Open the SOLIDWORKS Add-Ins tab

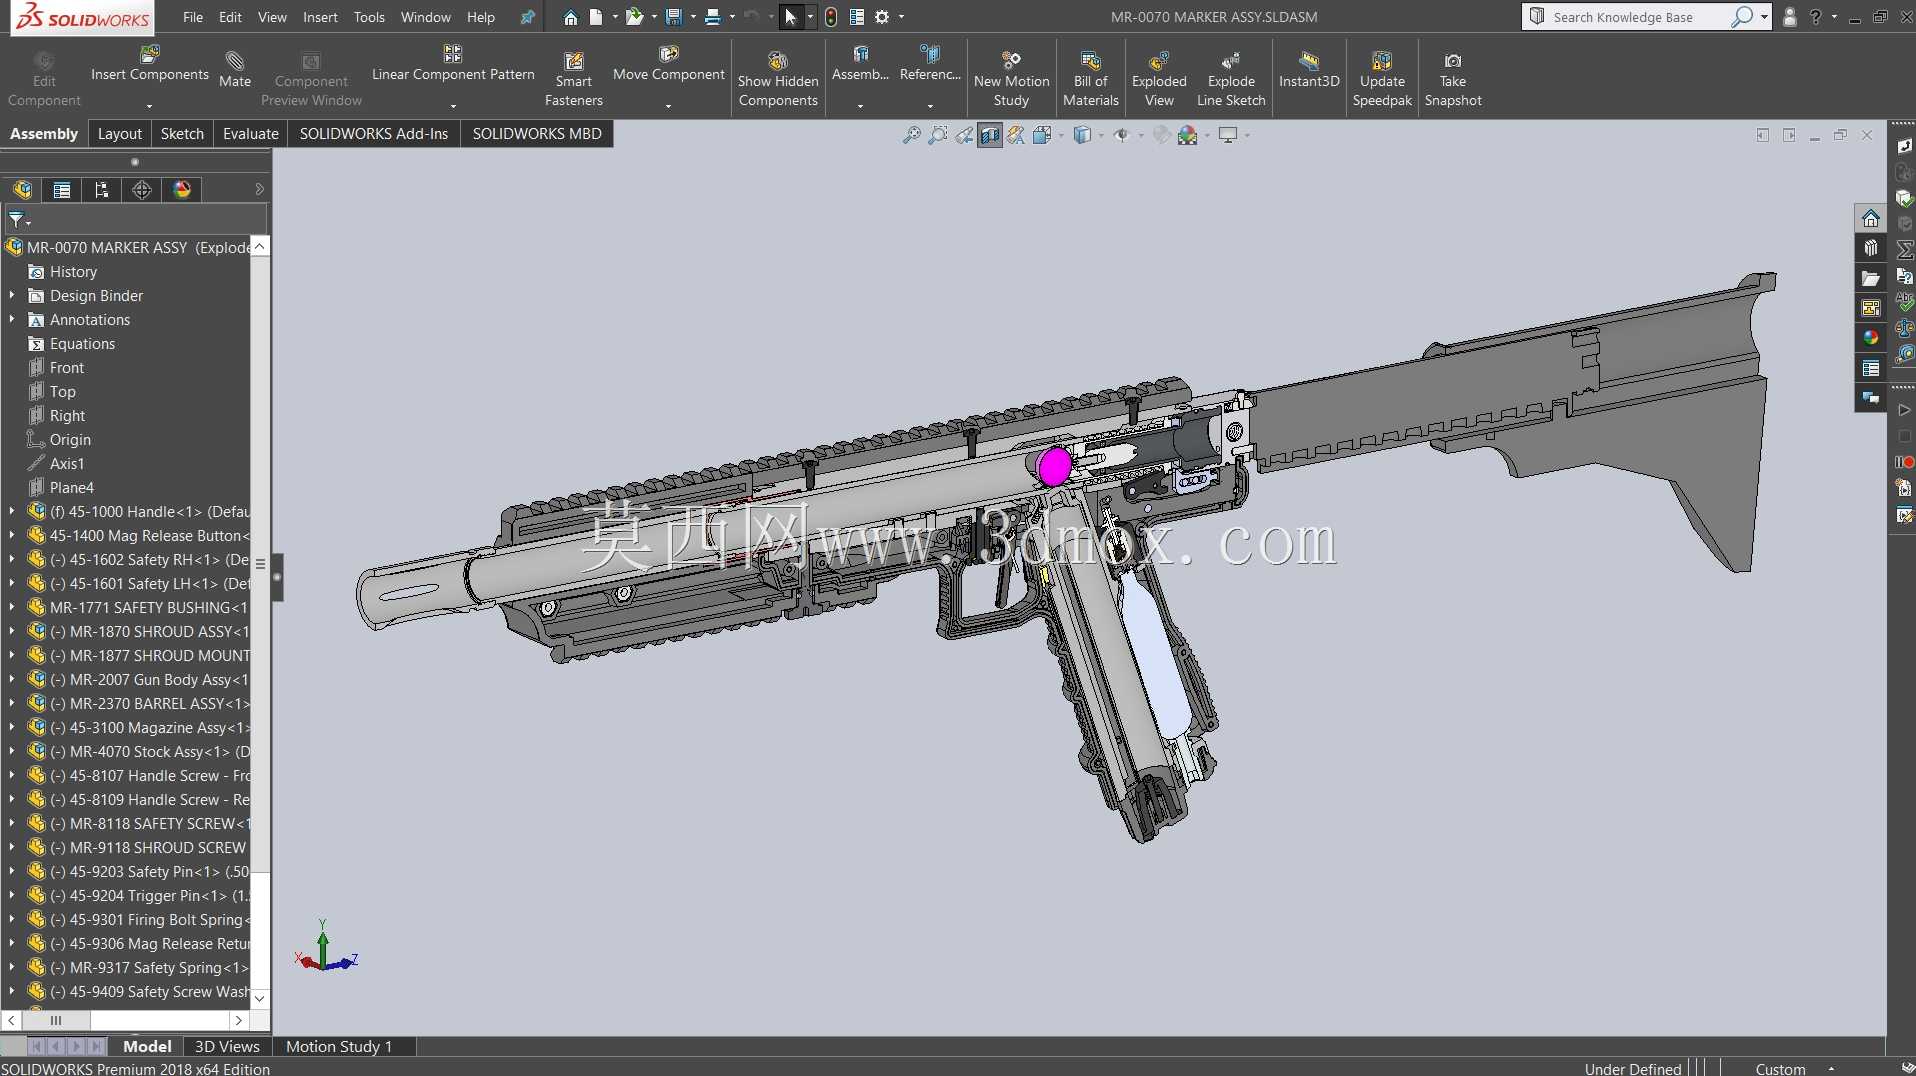click(x=374, y=134)
